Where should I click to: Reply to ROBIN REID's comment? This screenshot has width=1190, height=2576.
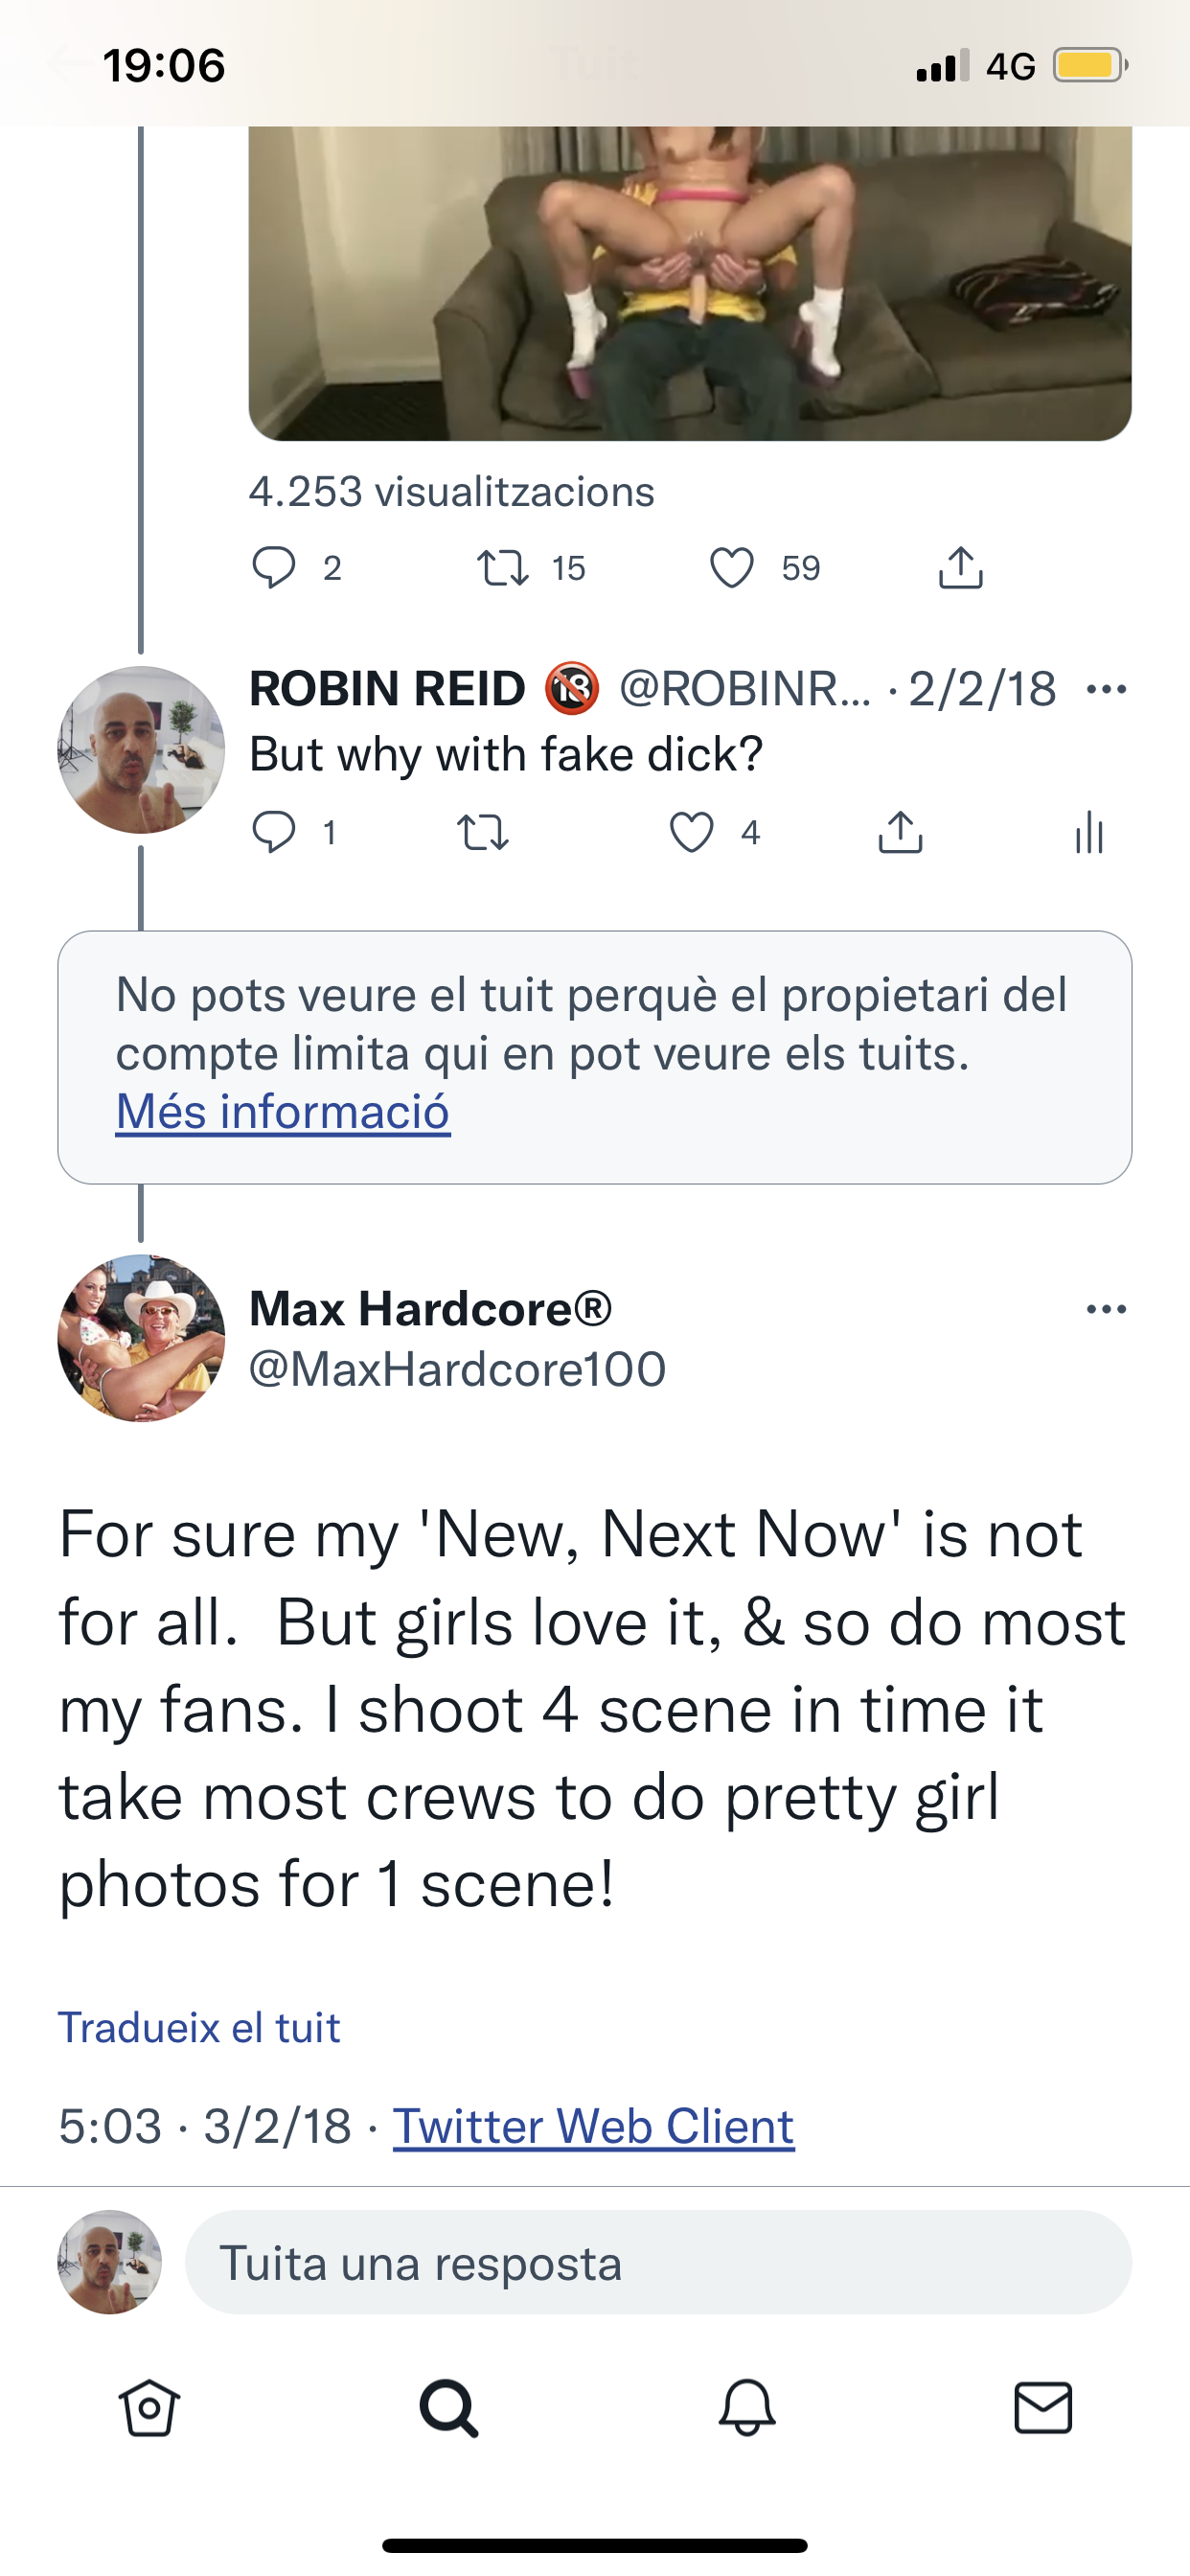273,832
